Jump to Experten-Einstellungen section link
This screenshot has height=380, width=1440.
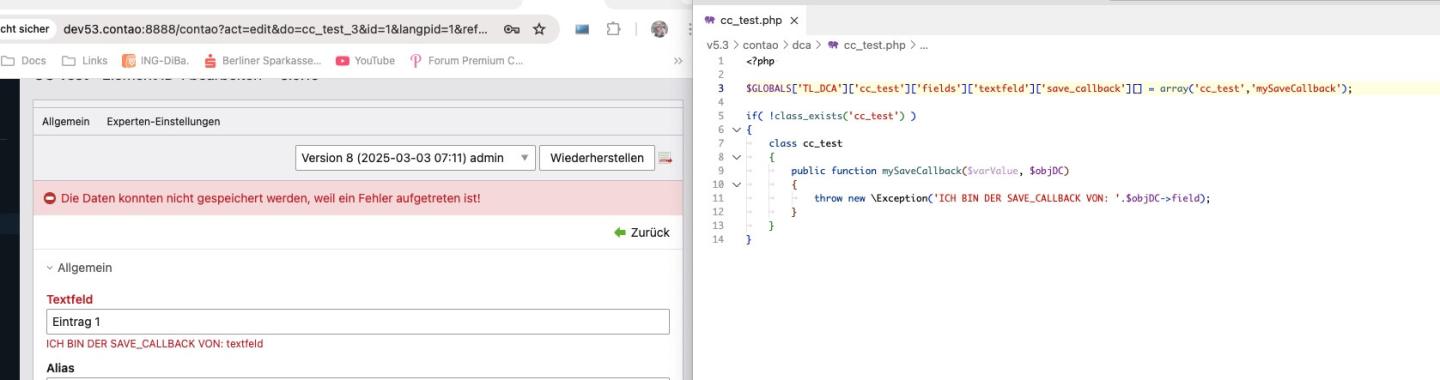point(163,121)
